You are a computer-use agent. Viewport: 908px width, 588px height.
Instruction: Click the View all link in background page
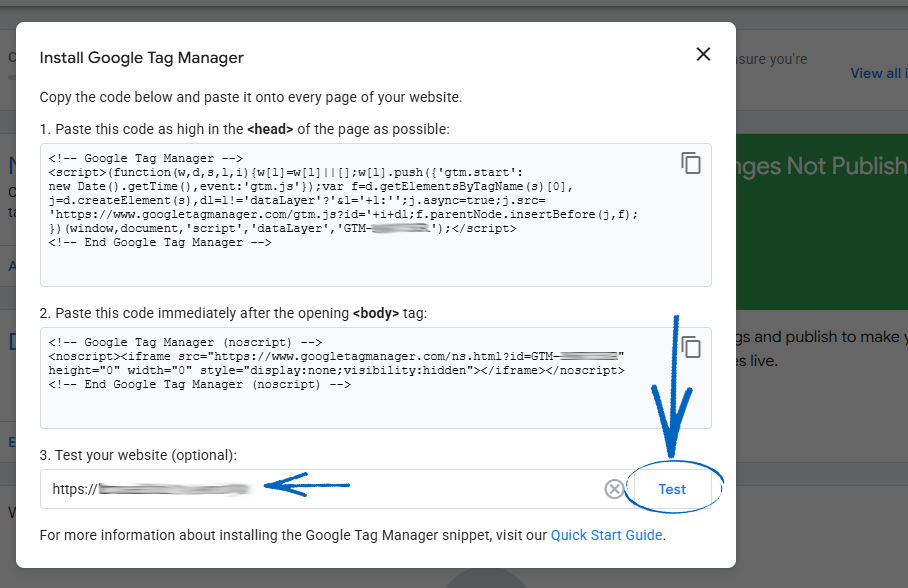878,74
